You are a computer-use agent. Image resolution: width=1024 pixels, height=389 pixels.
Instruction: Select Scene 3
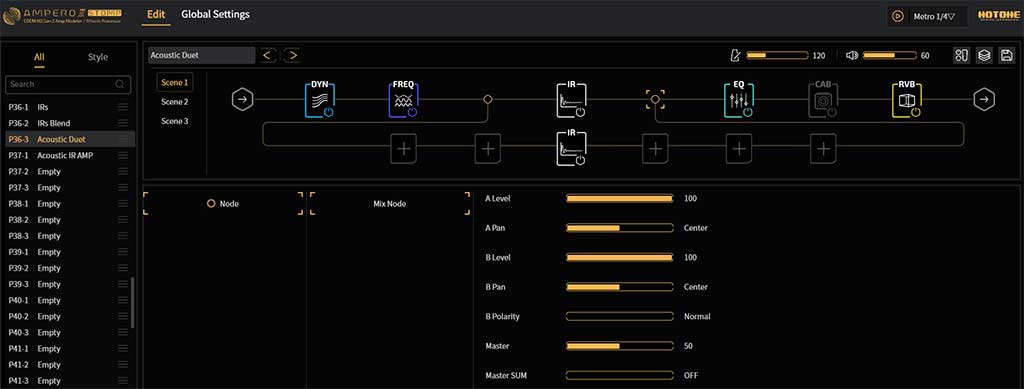click(174, 121)
